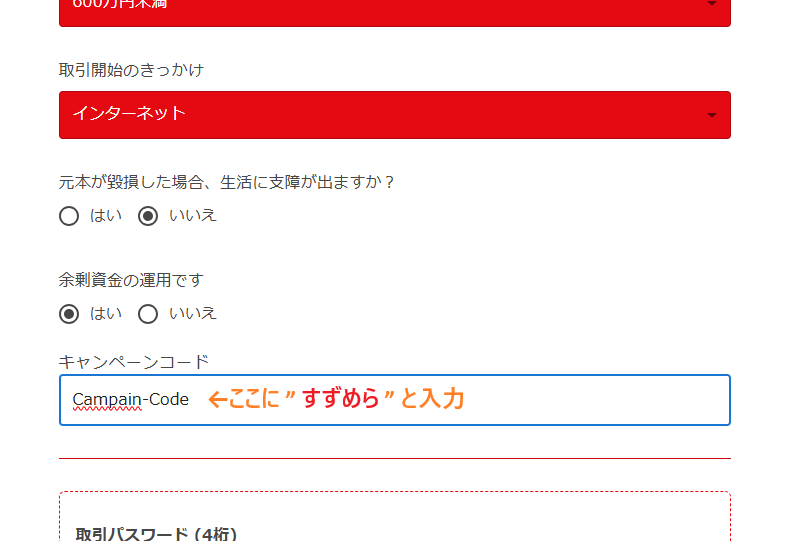Click the はい label under 元本が毀損した場合 question
Screen dimensions: 792x541
click(106, 216)
